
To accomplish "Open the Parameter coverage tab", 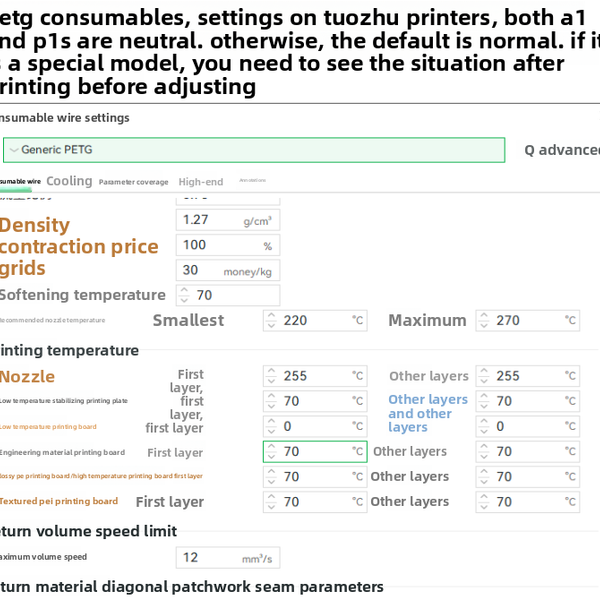I will pos(133,182).
